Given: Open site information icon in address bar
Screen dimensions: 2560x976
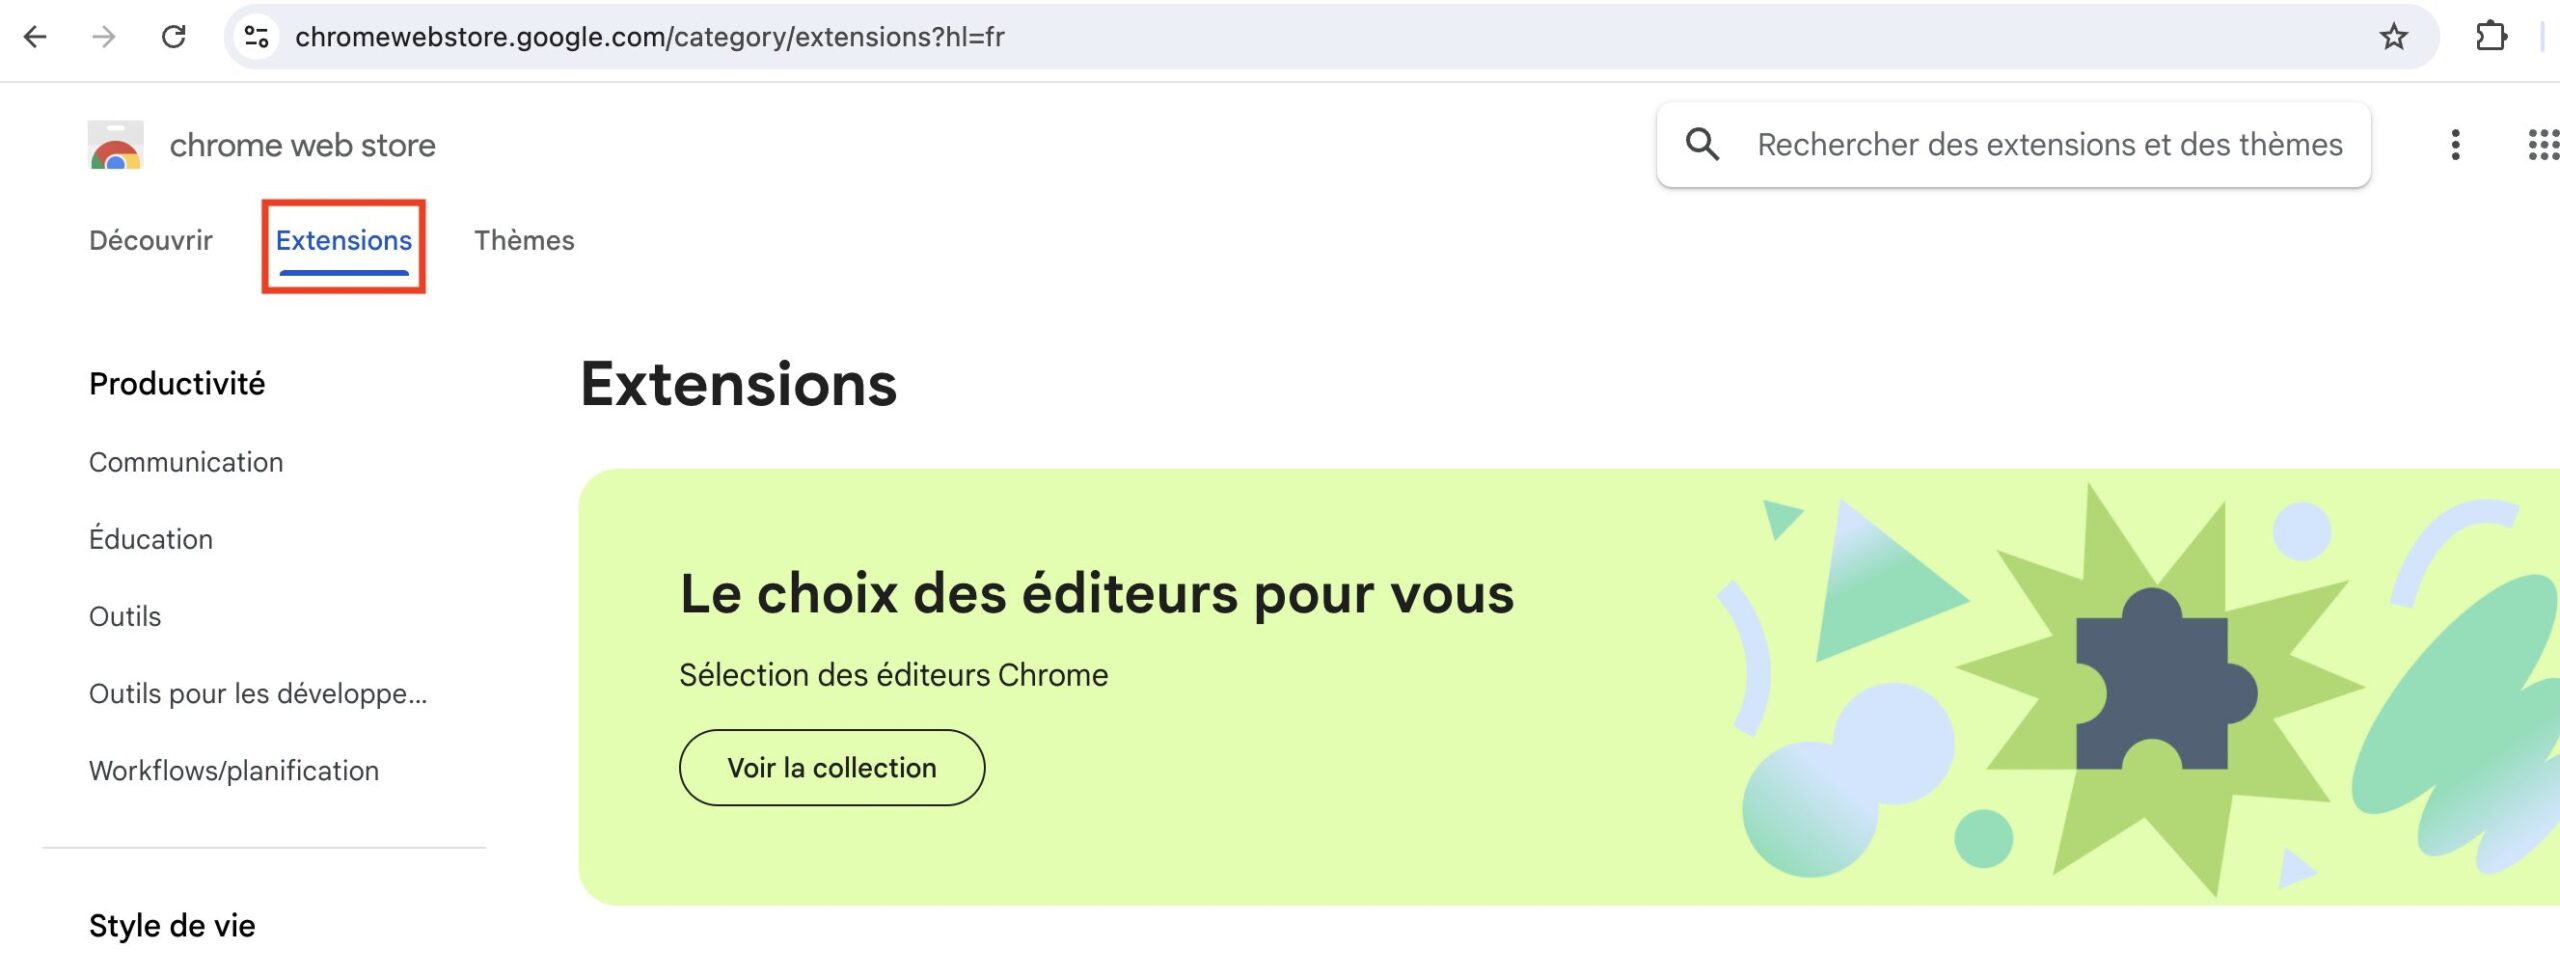Looking at the screenshot, I should pos(257,37).
